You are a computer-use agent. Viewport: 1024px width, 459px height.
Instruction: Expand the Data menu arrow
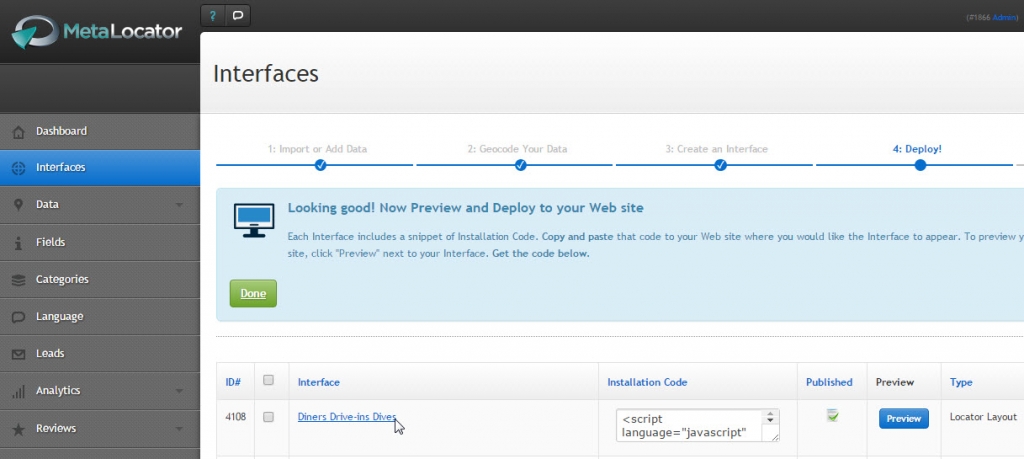(179, 205)
